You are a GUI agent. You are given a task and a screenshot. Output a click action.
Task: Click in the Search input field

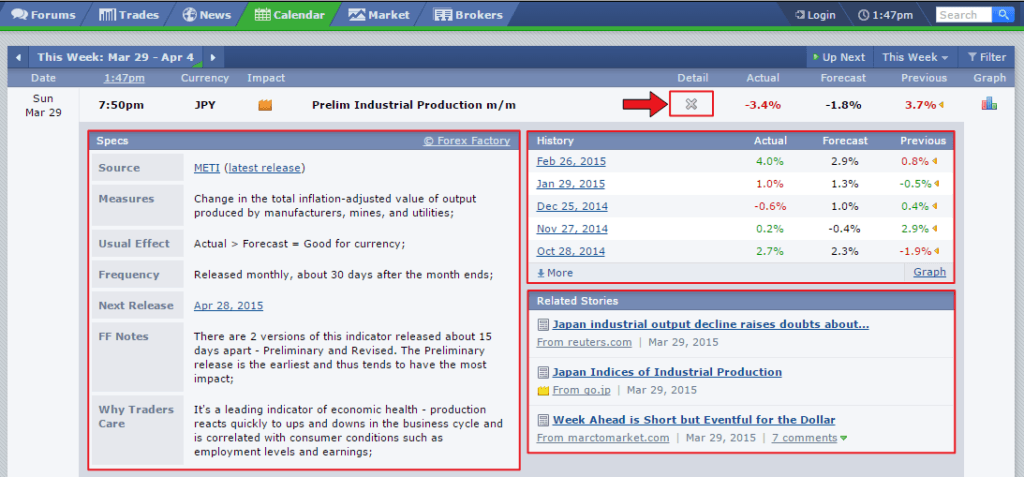tap(962, 15)
